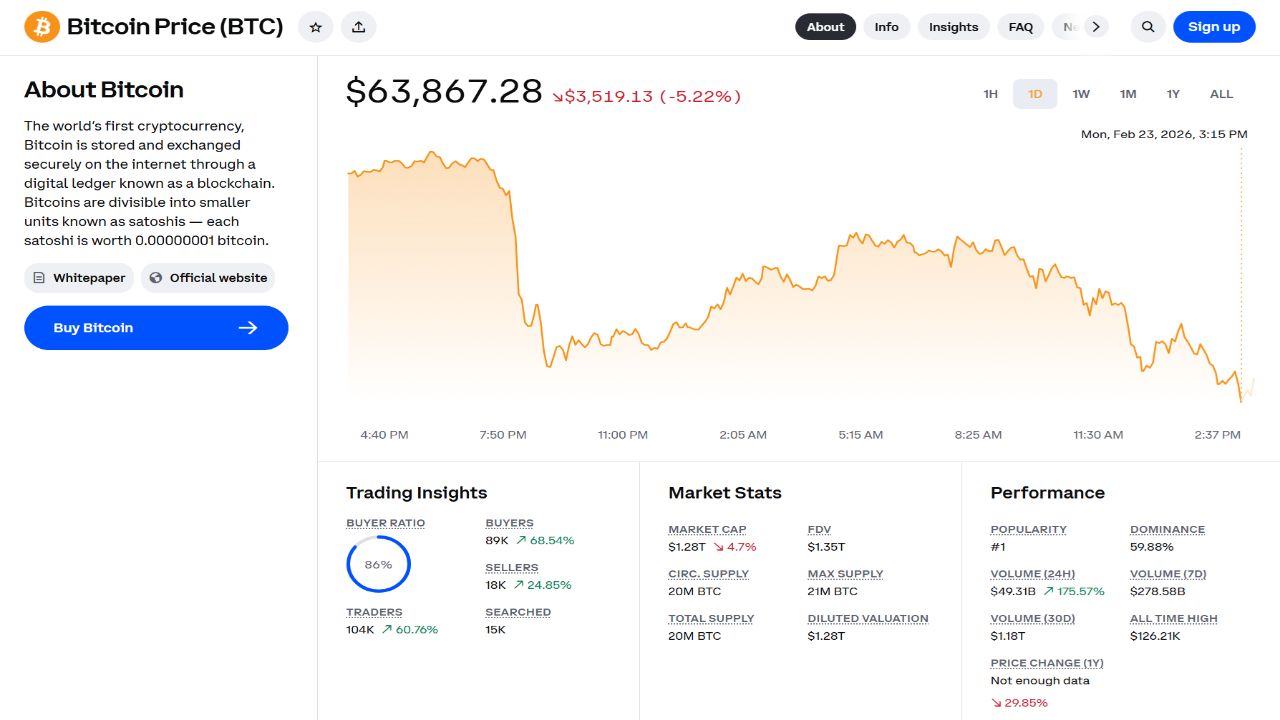
Task: Click the star favorite icon
Action: (315, 27)
